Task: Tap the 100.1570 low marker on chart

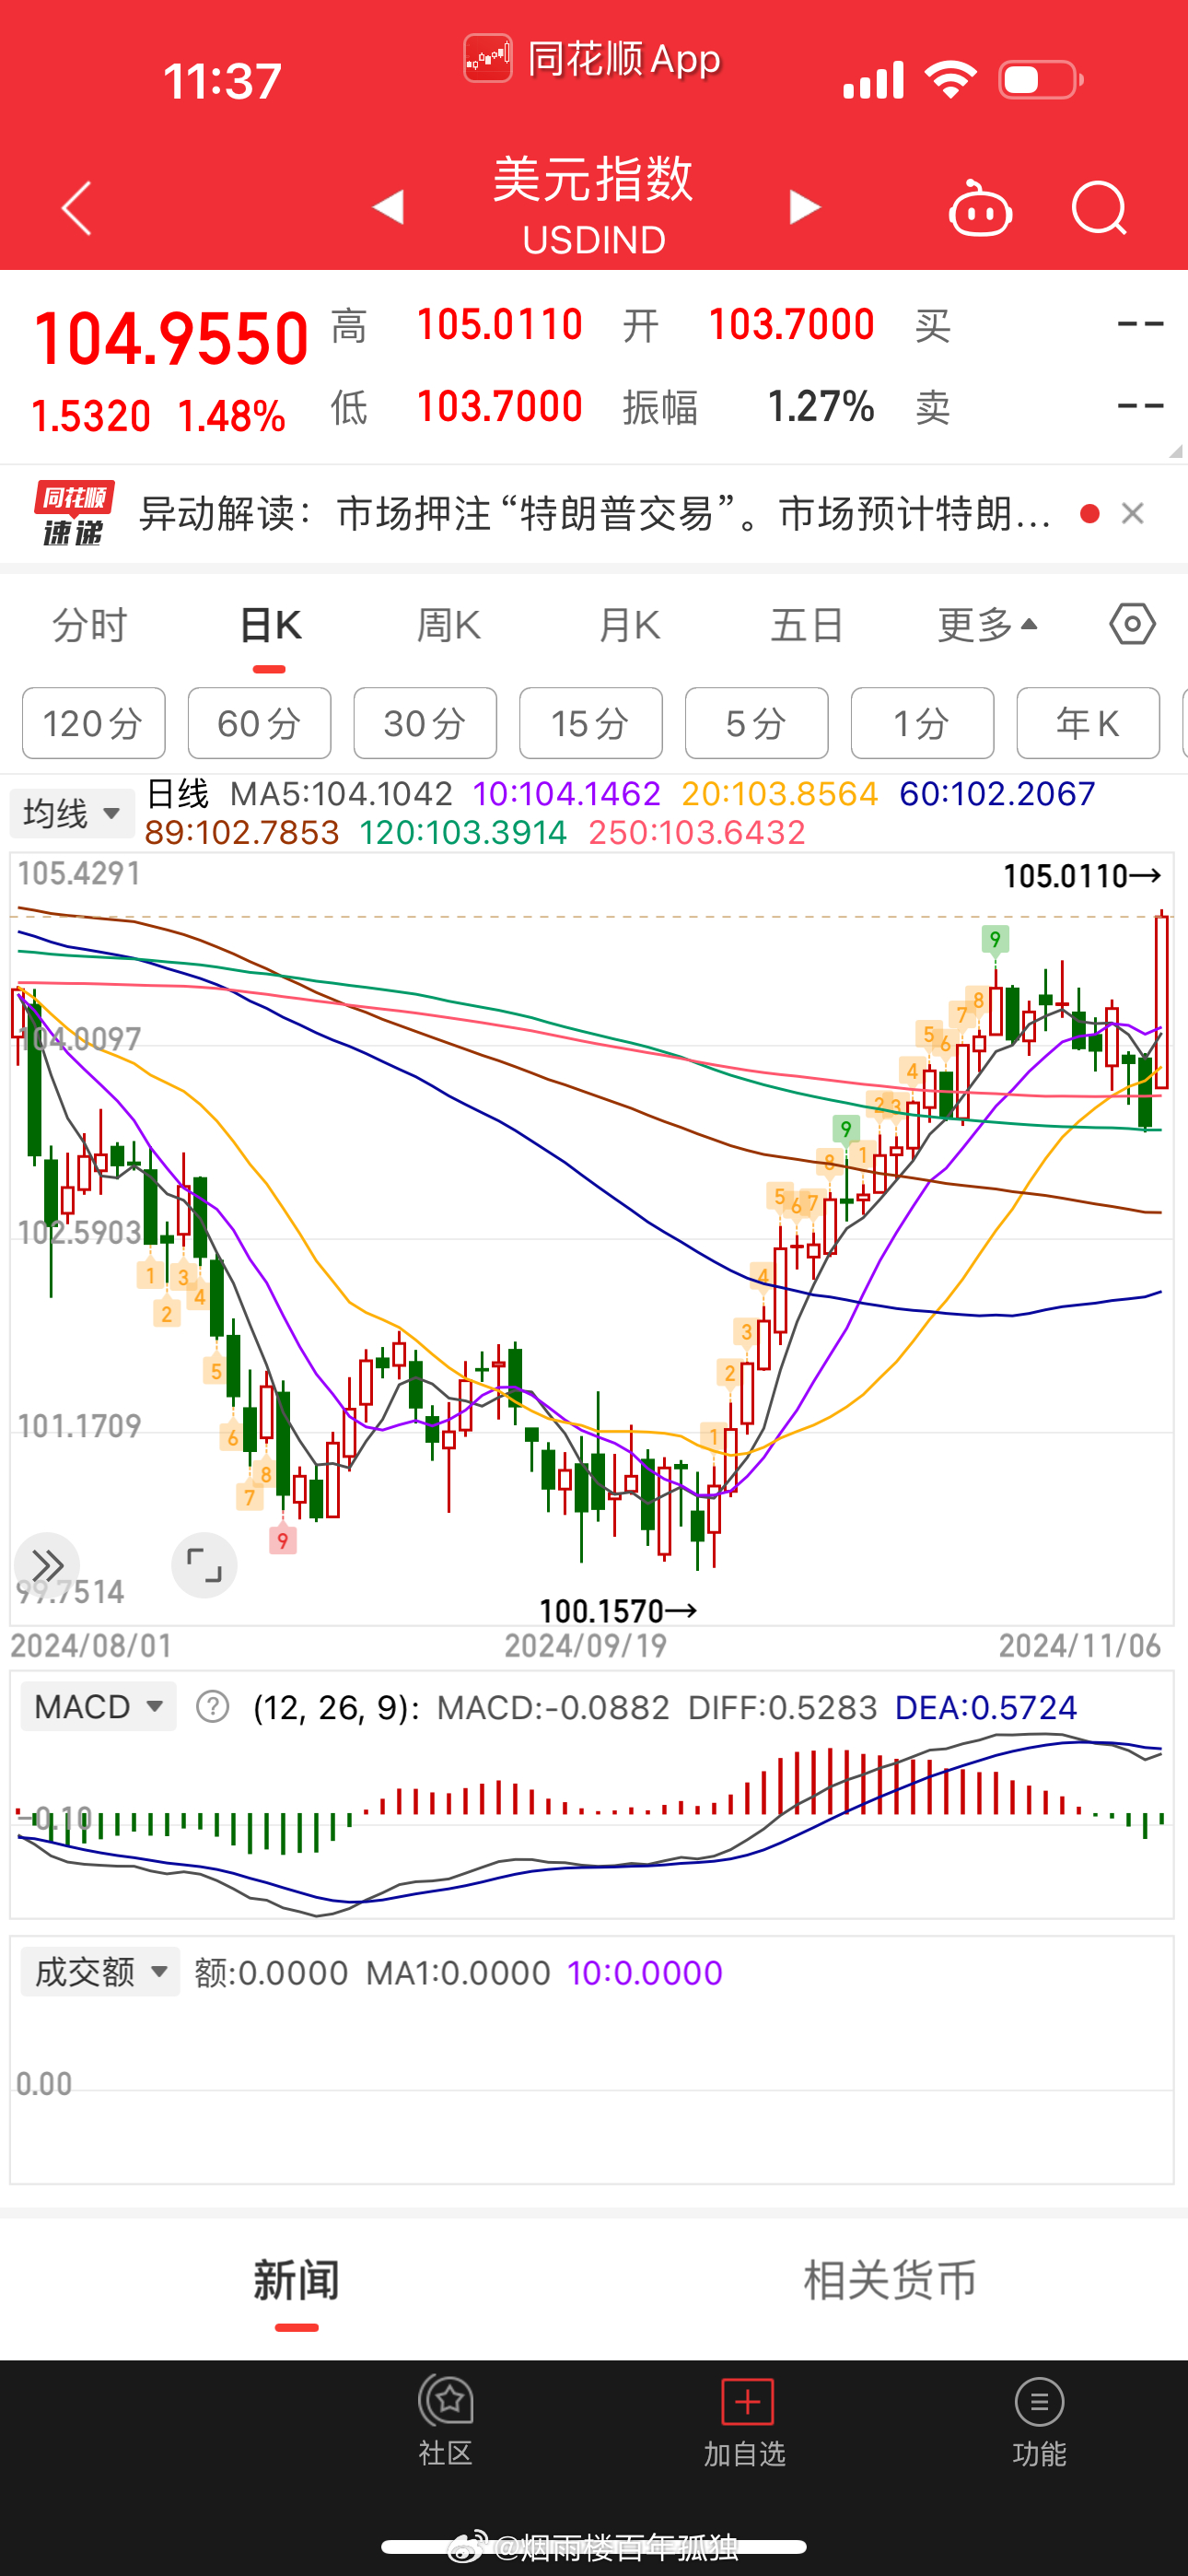Action: pyautogui.click(x=618, y=1610)
